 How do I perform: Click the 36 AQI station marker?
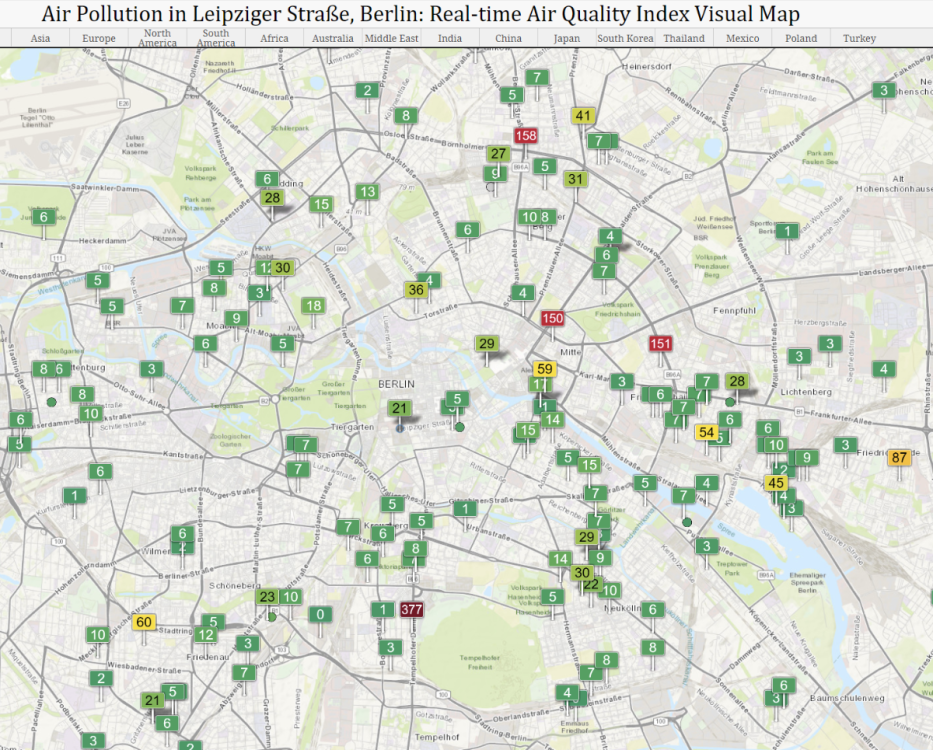click(416, 290)
